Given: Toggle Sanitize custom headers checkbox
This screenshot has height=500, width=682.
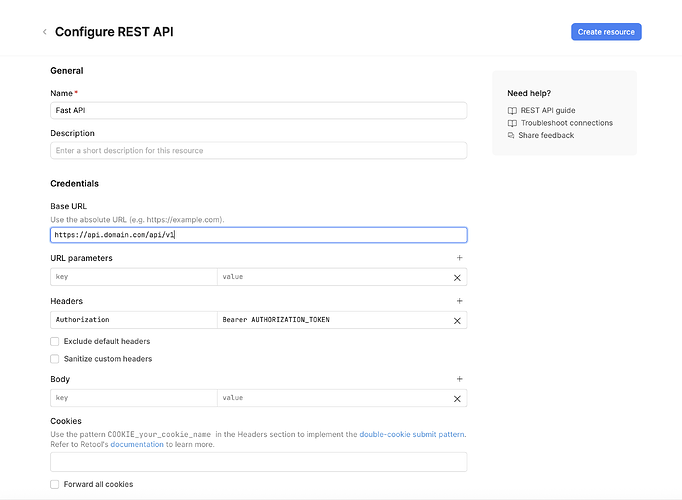Looking at the screenshot, I should [54, 359].
